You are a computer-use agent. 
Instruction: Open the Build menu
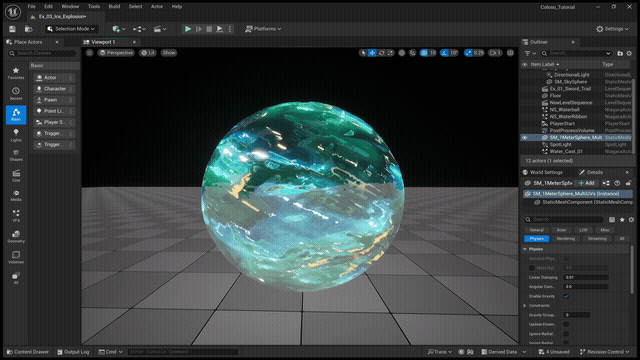[x=114, y=7]
